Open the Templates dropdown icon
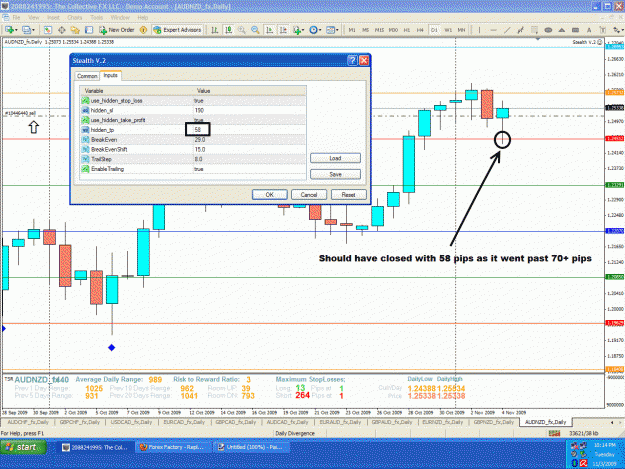 (332, 30)
